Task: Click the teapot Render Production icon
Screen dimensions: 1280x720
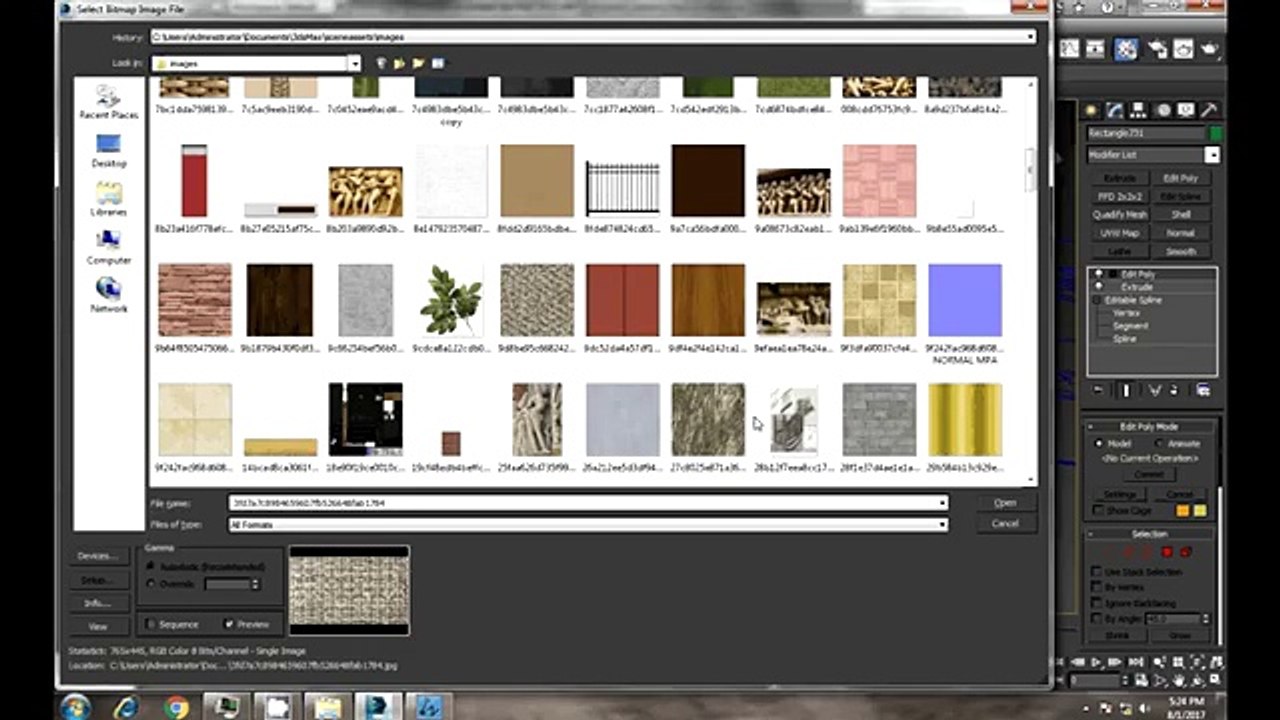Action: (1209, 49)
